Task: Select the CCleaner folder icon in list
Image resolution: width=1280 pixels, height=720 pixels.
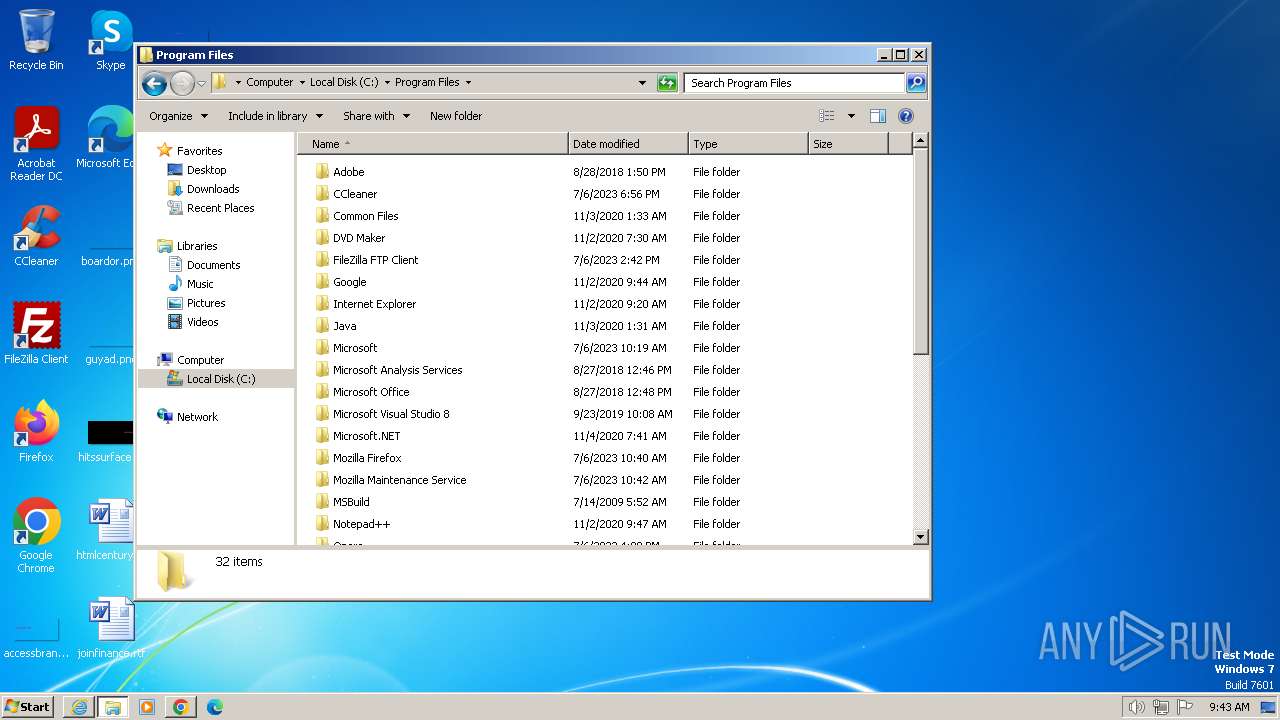Action: pyautogui.click(x=322, y=193)
